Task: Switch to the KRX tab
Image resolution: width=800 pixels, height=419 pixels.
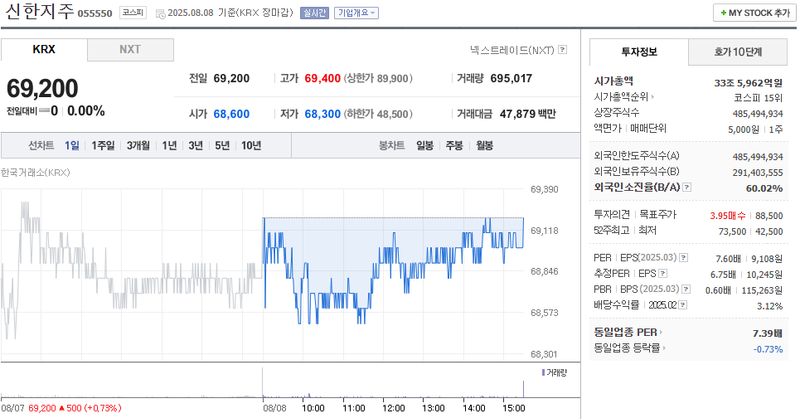Action: pos(44,50)
